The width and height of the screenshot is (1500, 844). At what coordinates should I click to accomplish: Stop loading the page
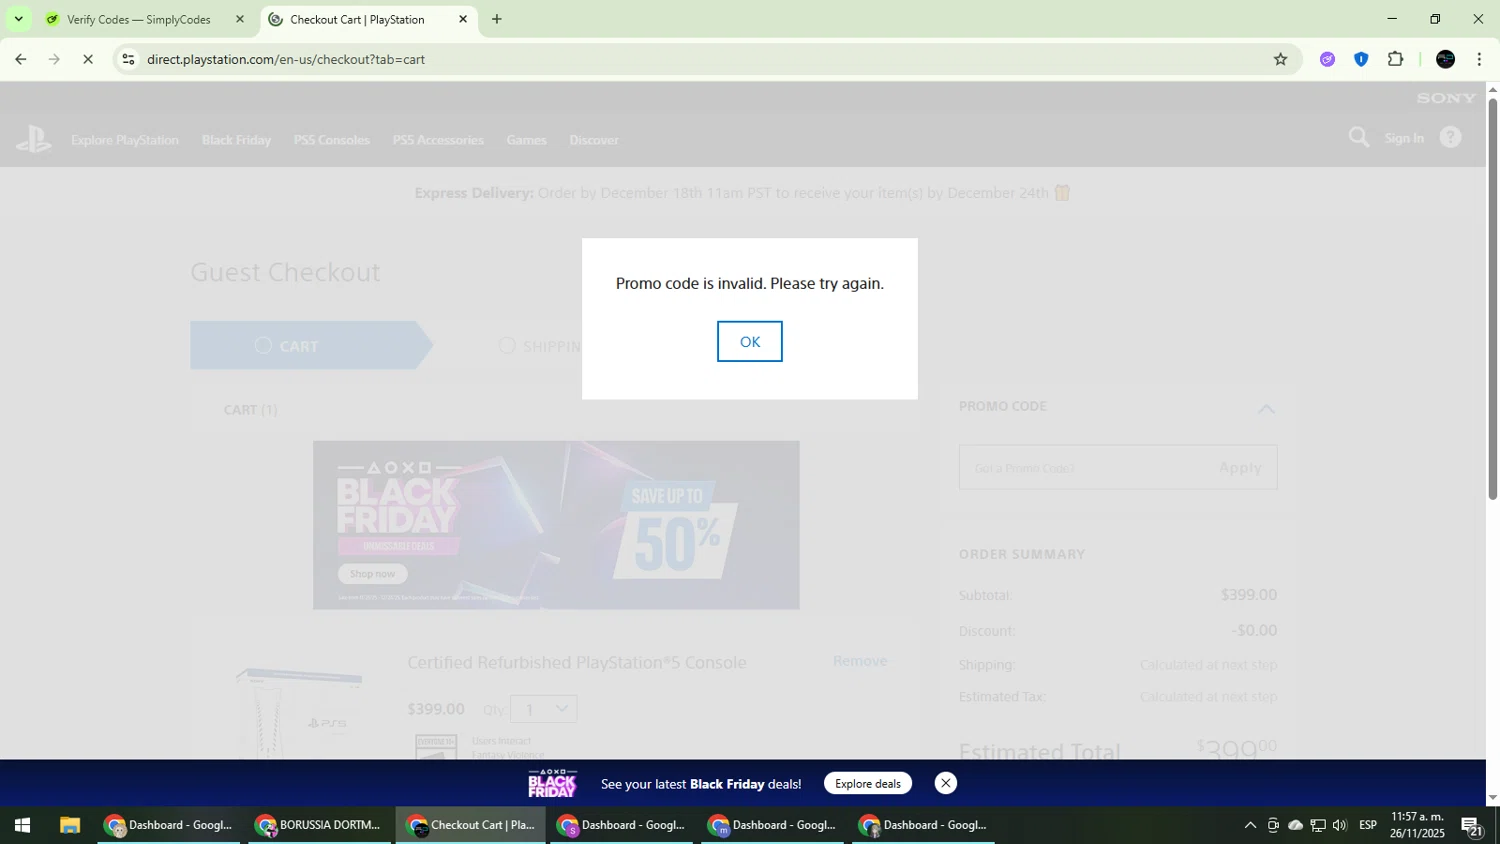[x=88, y=59]
